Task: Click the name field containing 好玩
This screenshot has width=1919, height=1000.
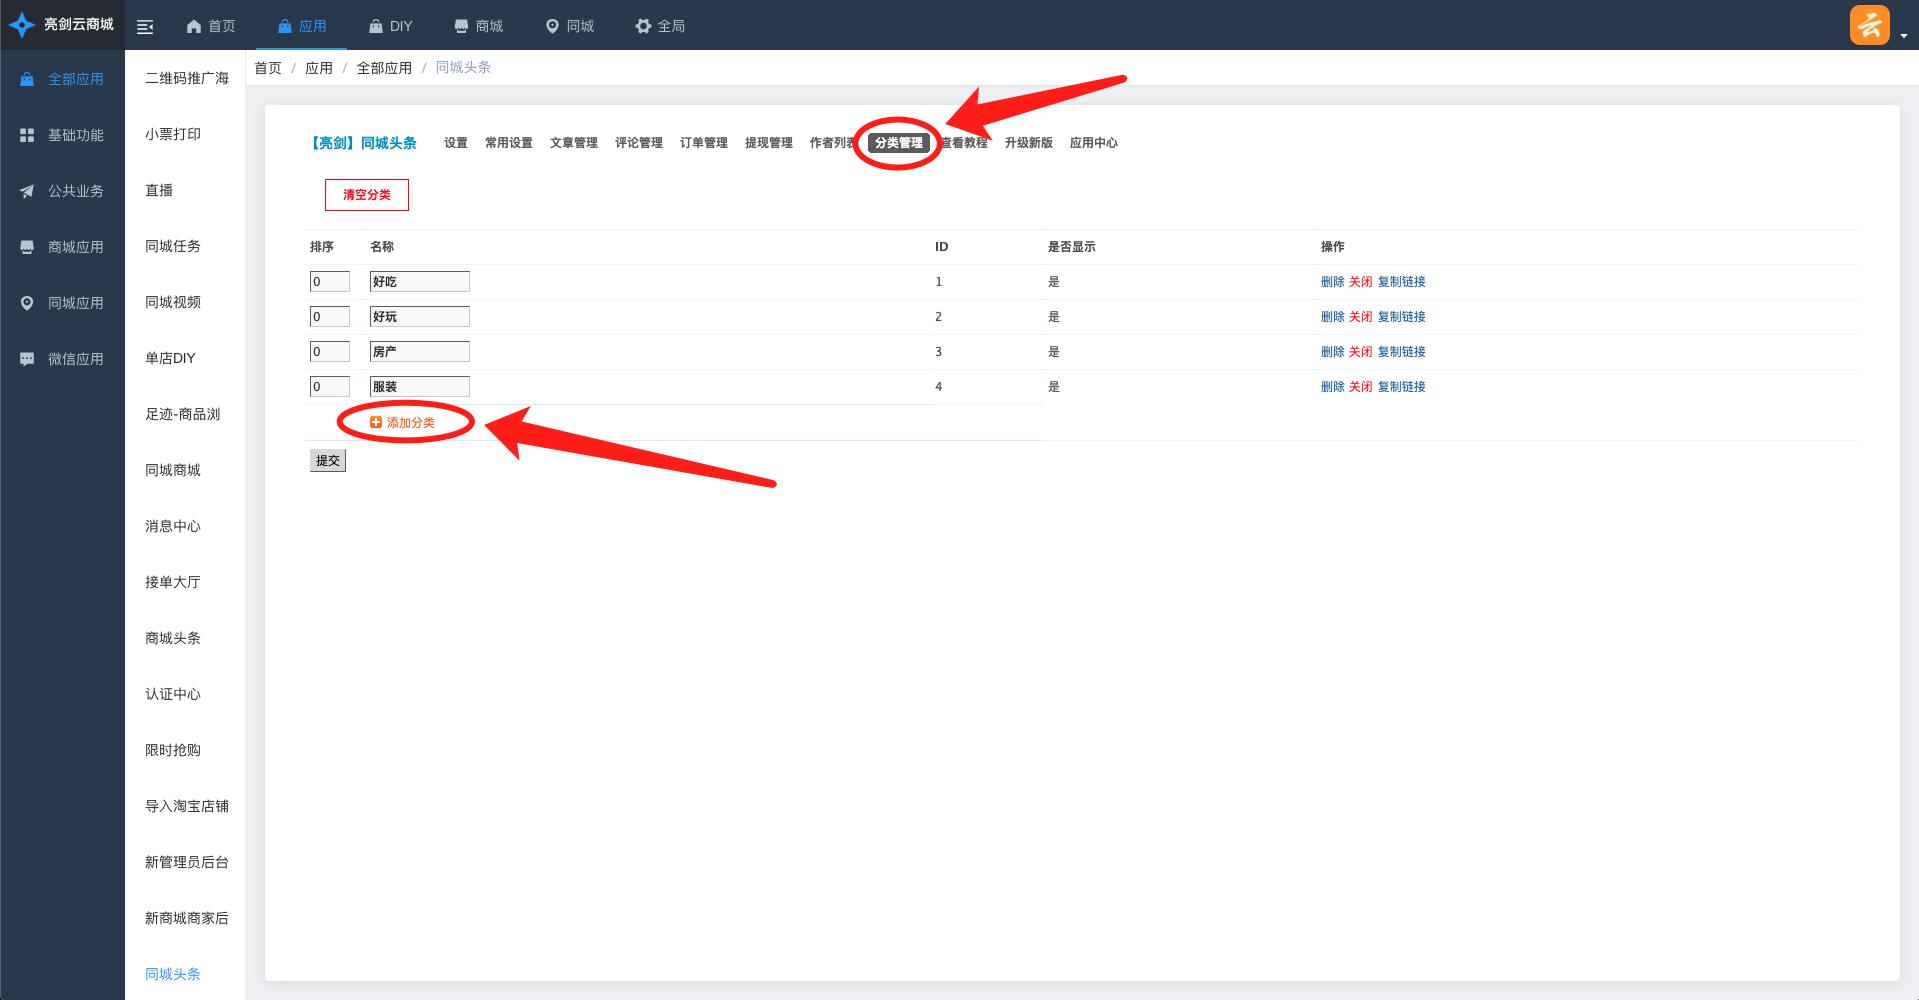Action: coord(419,317)
